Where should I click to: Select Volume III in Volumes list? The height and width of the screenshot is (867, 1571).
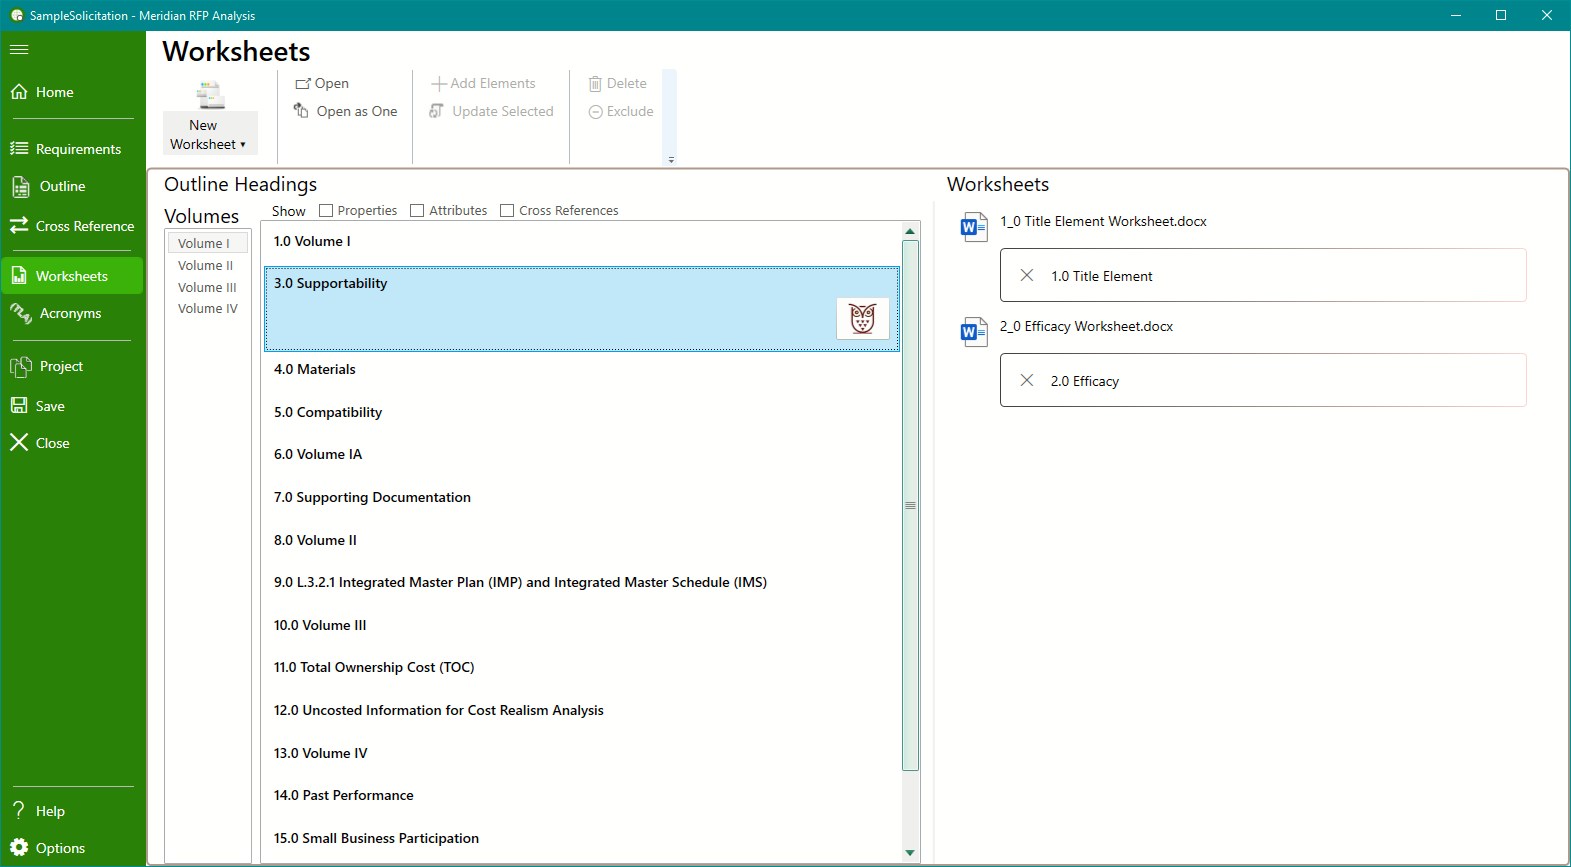click(x=207, y=287)
